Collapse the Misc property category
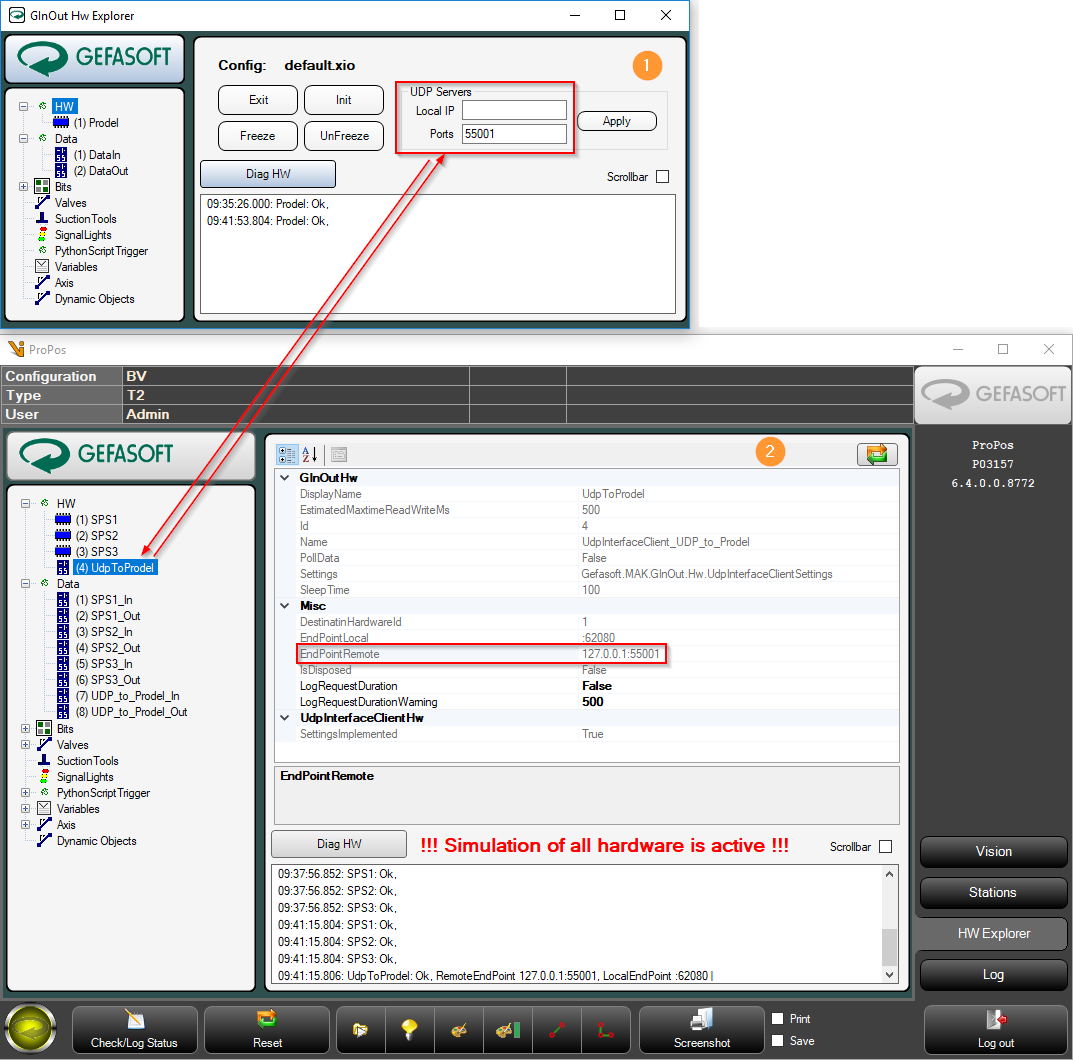 pos(285,606)
